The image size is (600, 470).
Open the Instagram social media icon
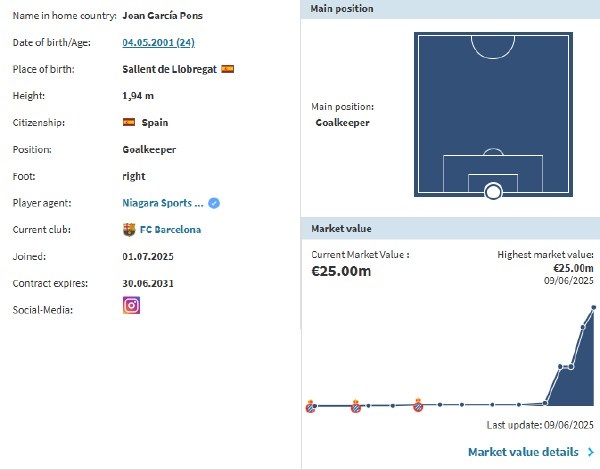131,306
